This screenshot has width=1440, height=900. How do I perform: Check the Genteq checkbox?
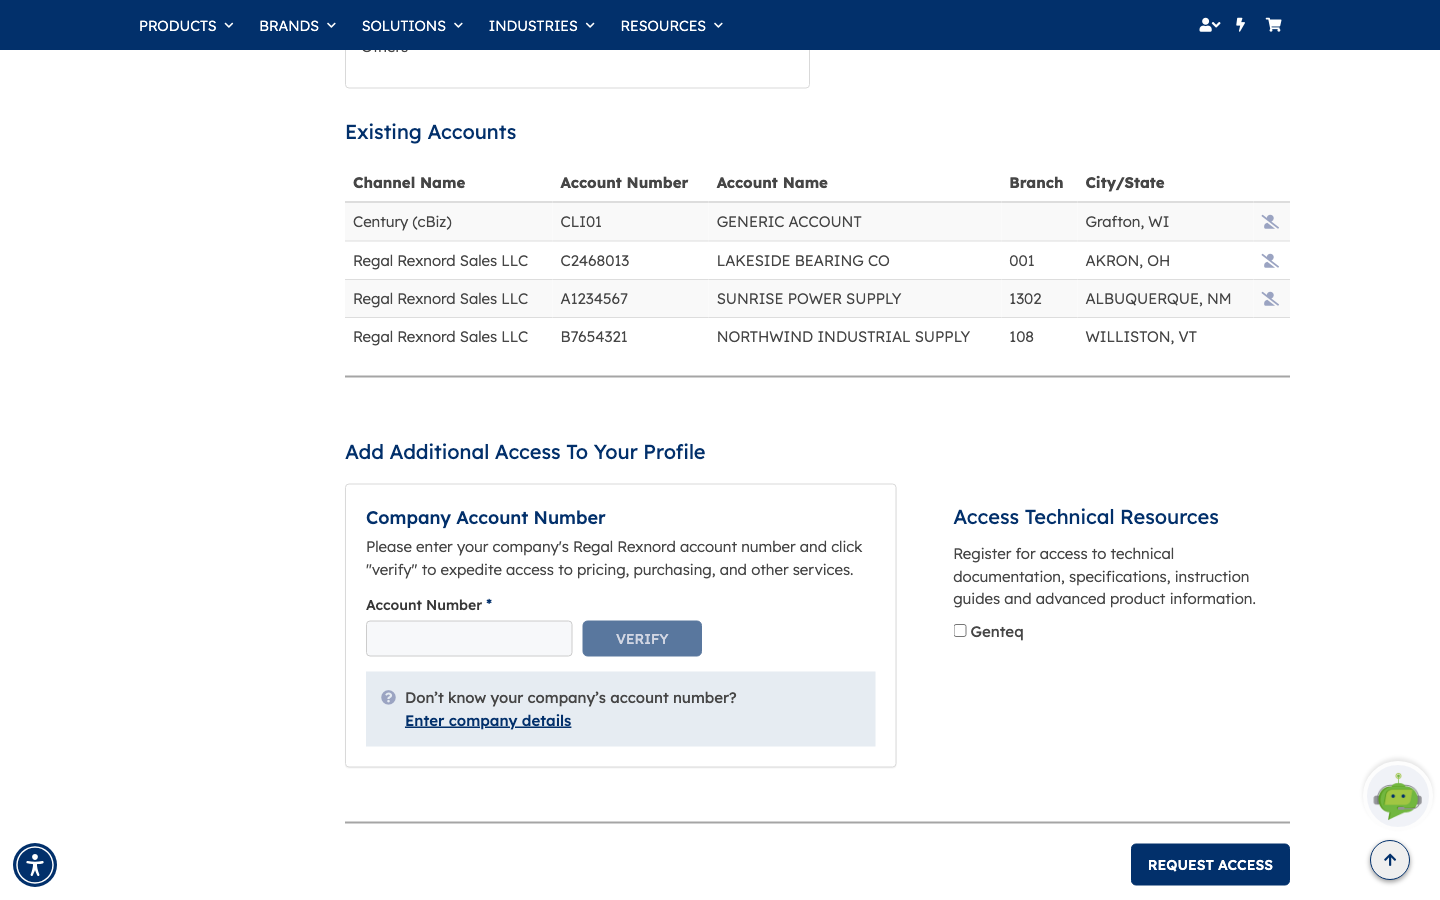[960, 631]
